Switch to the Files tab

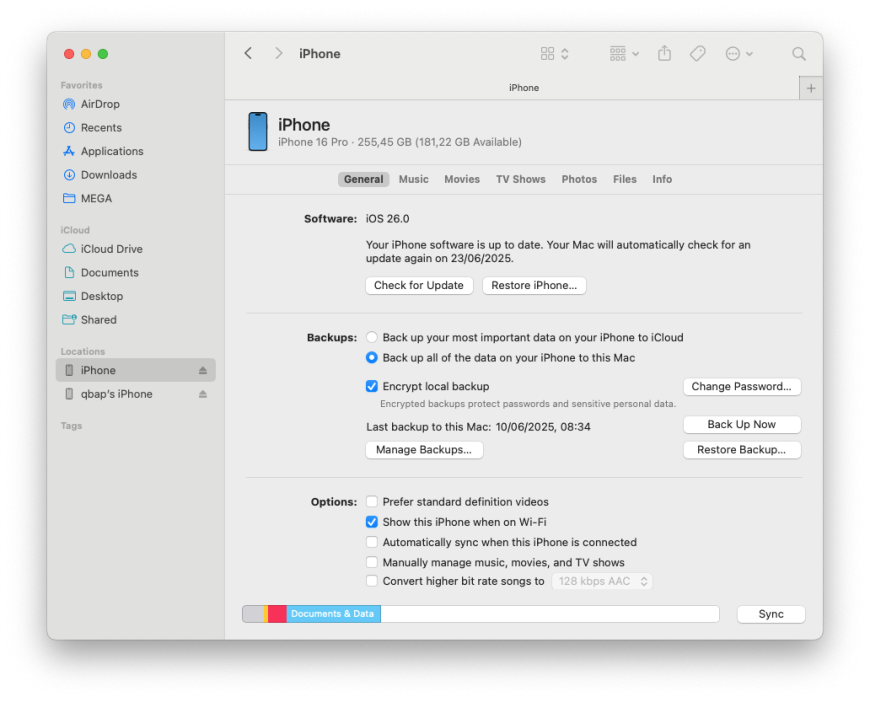coord(624,179)
